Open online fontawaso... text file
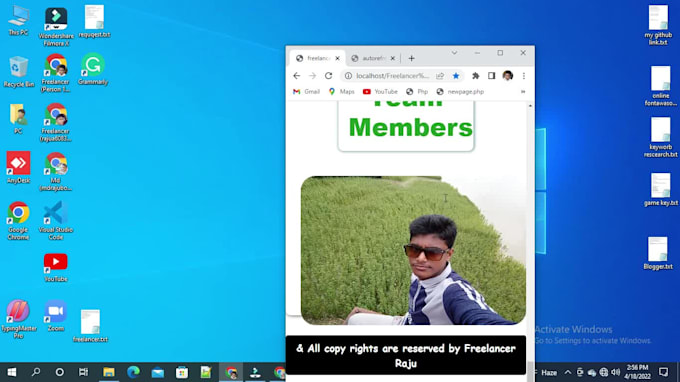The height and width of the screenshot is (382, 680). pyautogui.click(x=660, y=86)
